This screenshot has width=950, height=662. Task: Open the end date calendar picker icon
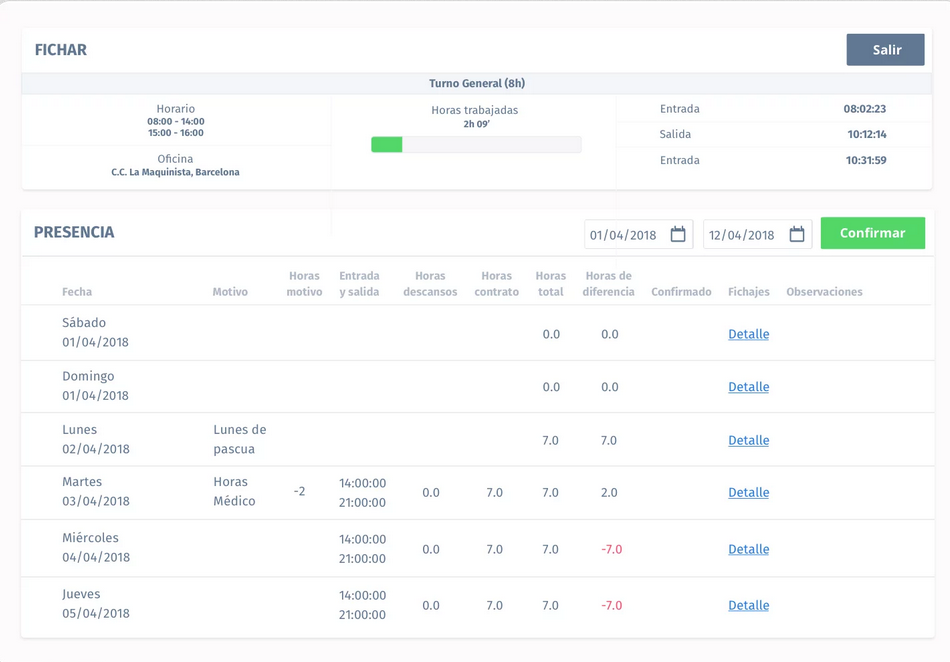point(797,234)
